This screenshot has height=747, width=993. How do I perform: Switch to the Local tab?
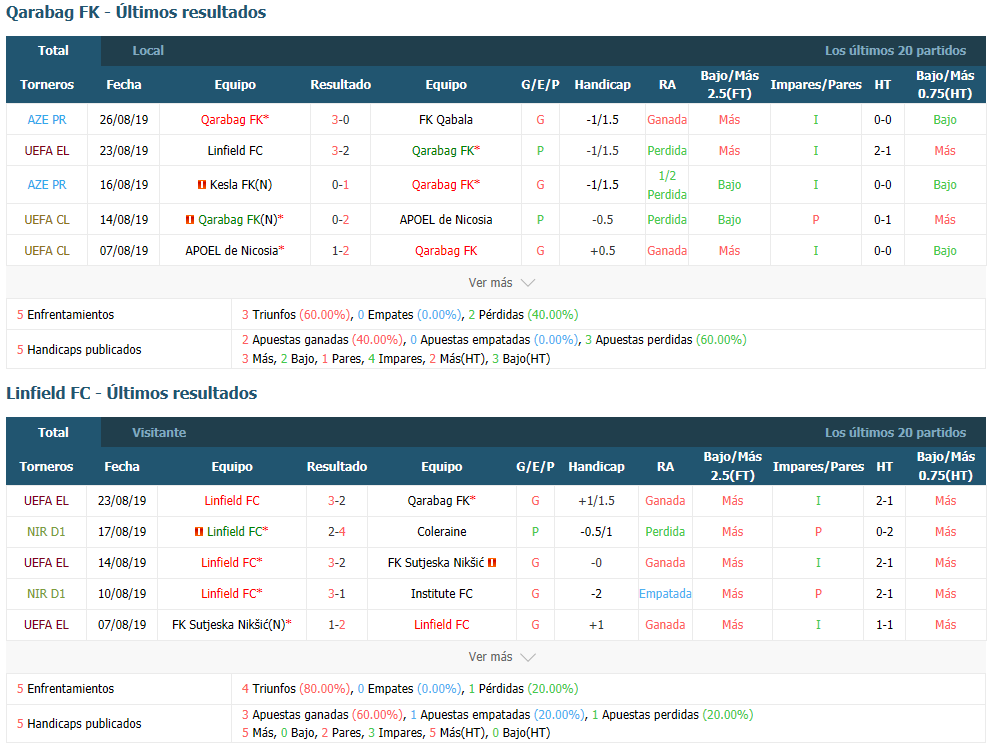click(x=148, y=51)
